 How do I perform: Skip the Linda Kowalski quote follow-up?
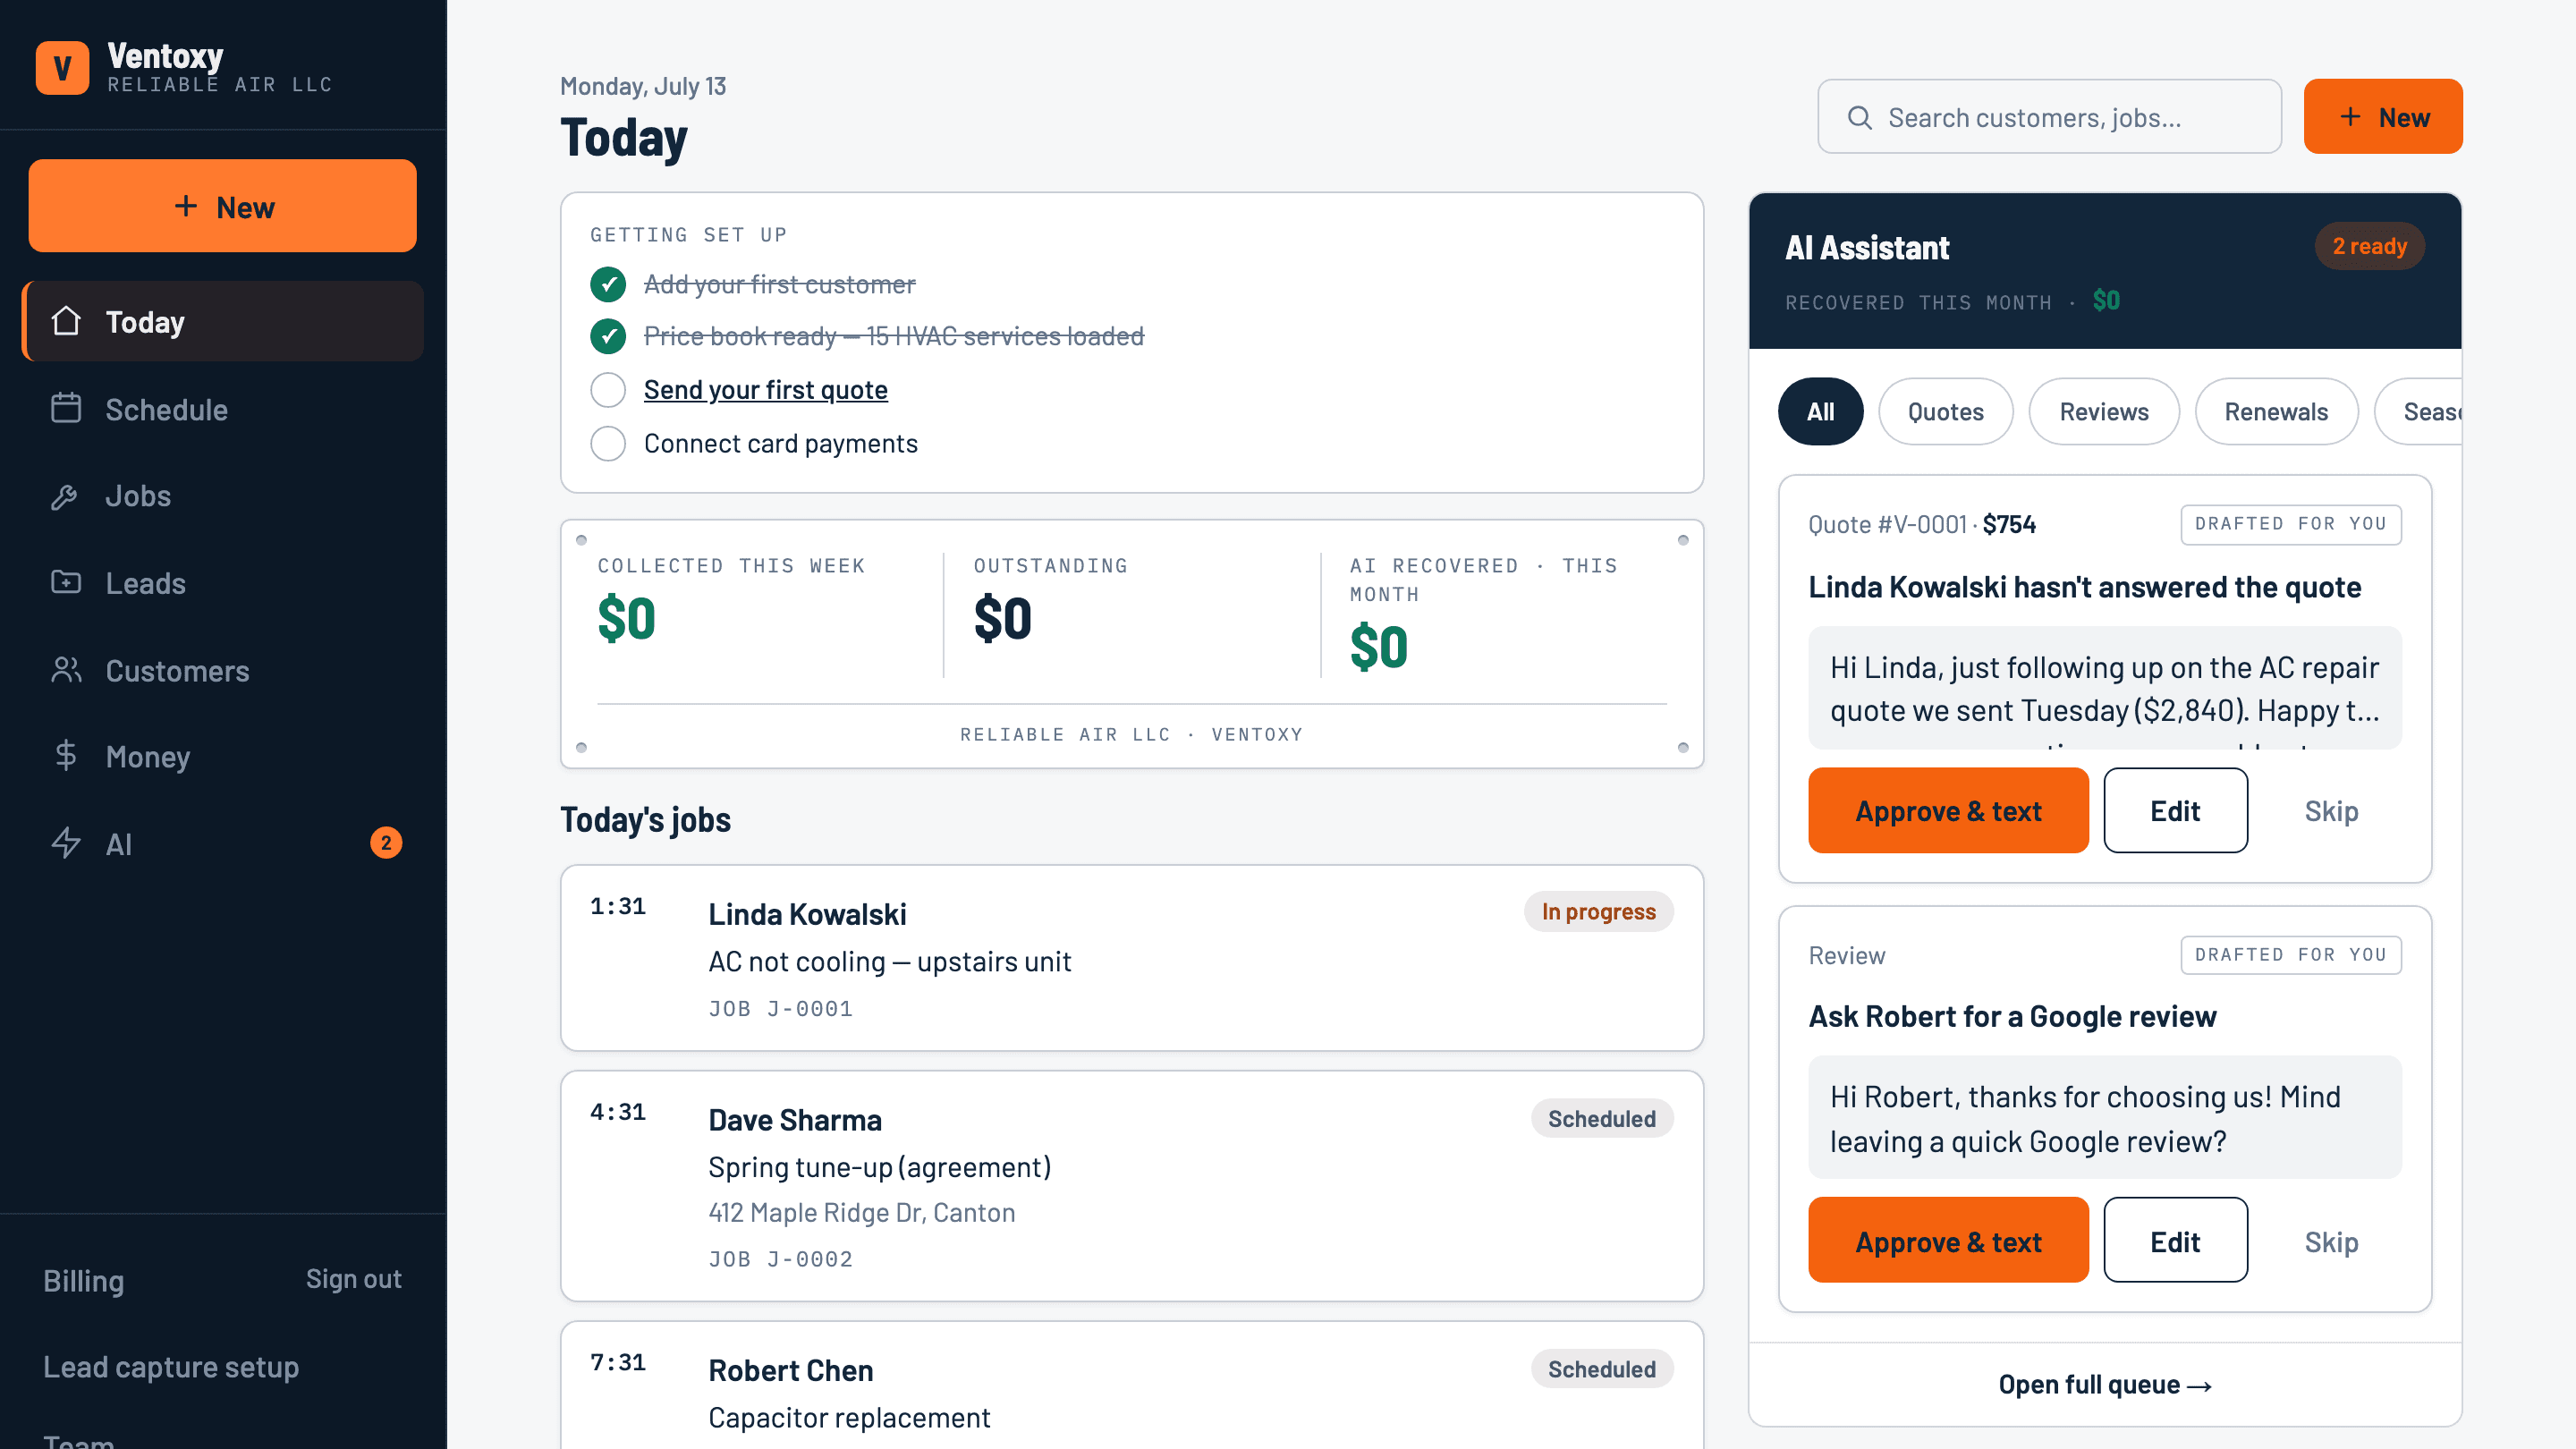click(x=2331, y=810)
